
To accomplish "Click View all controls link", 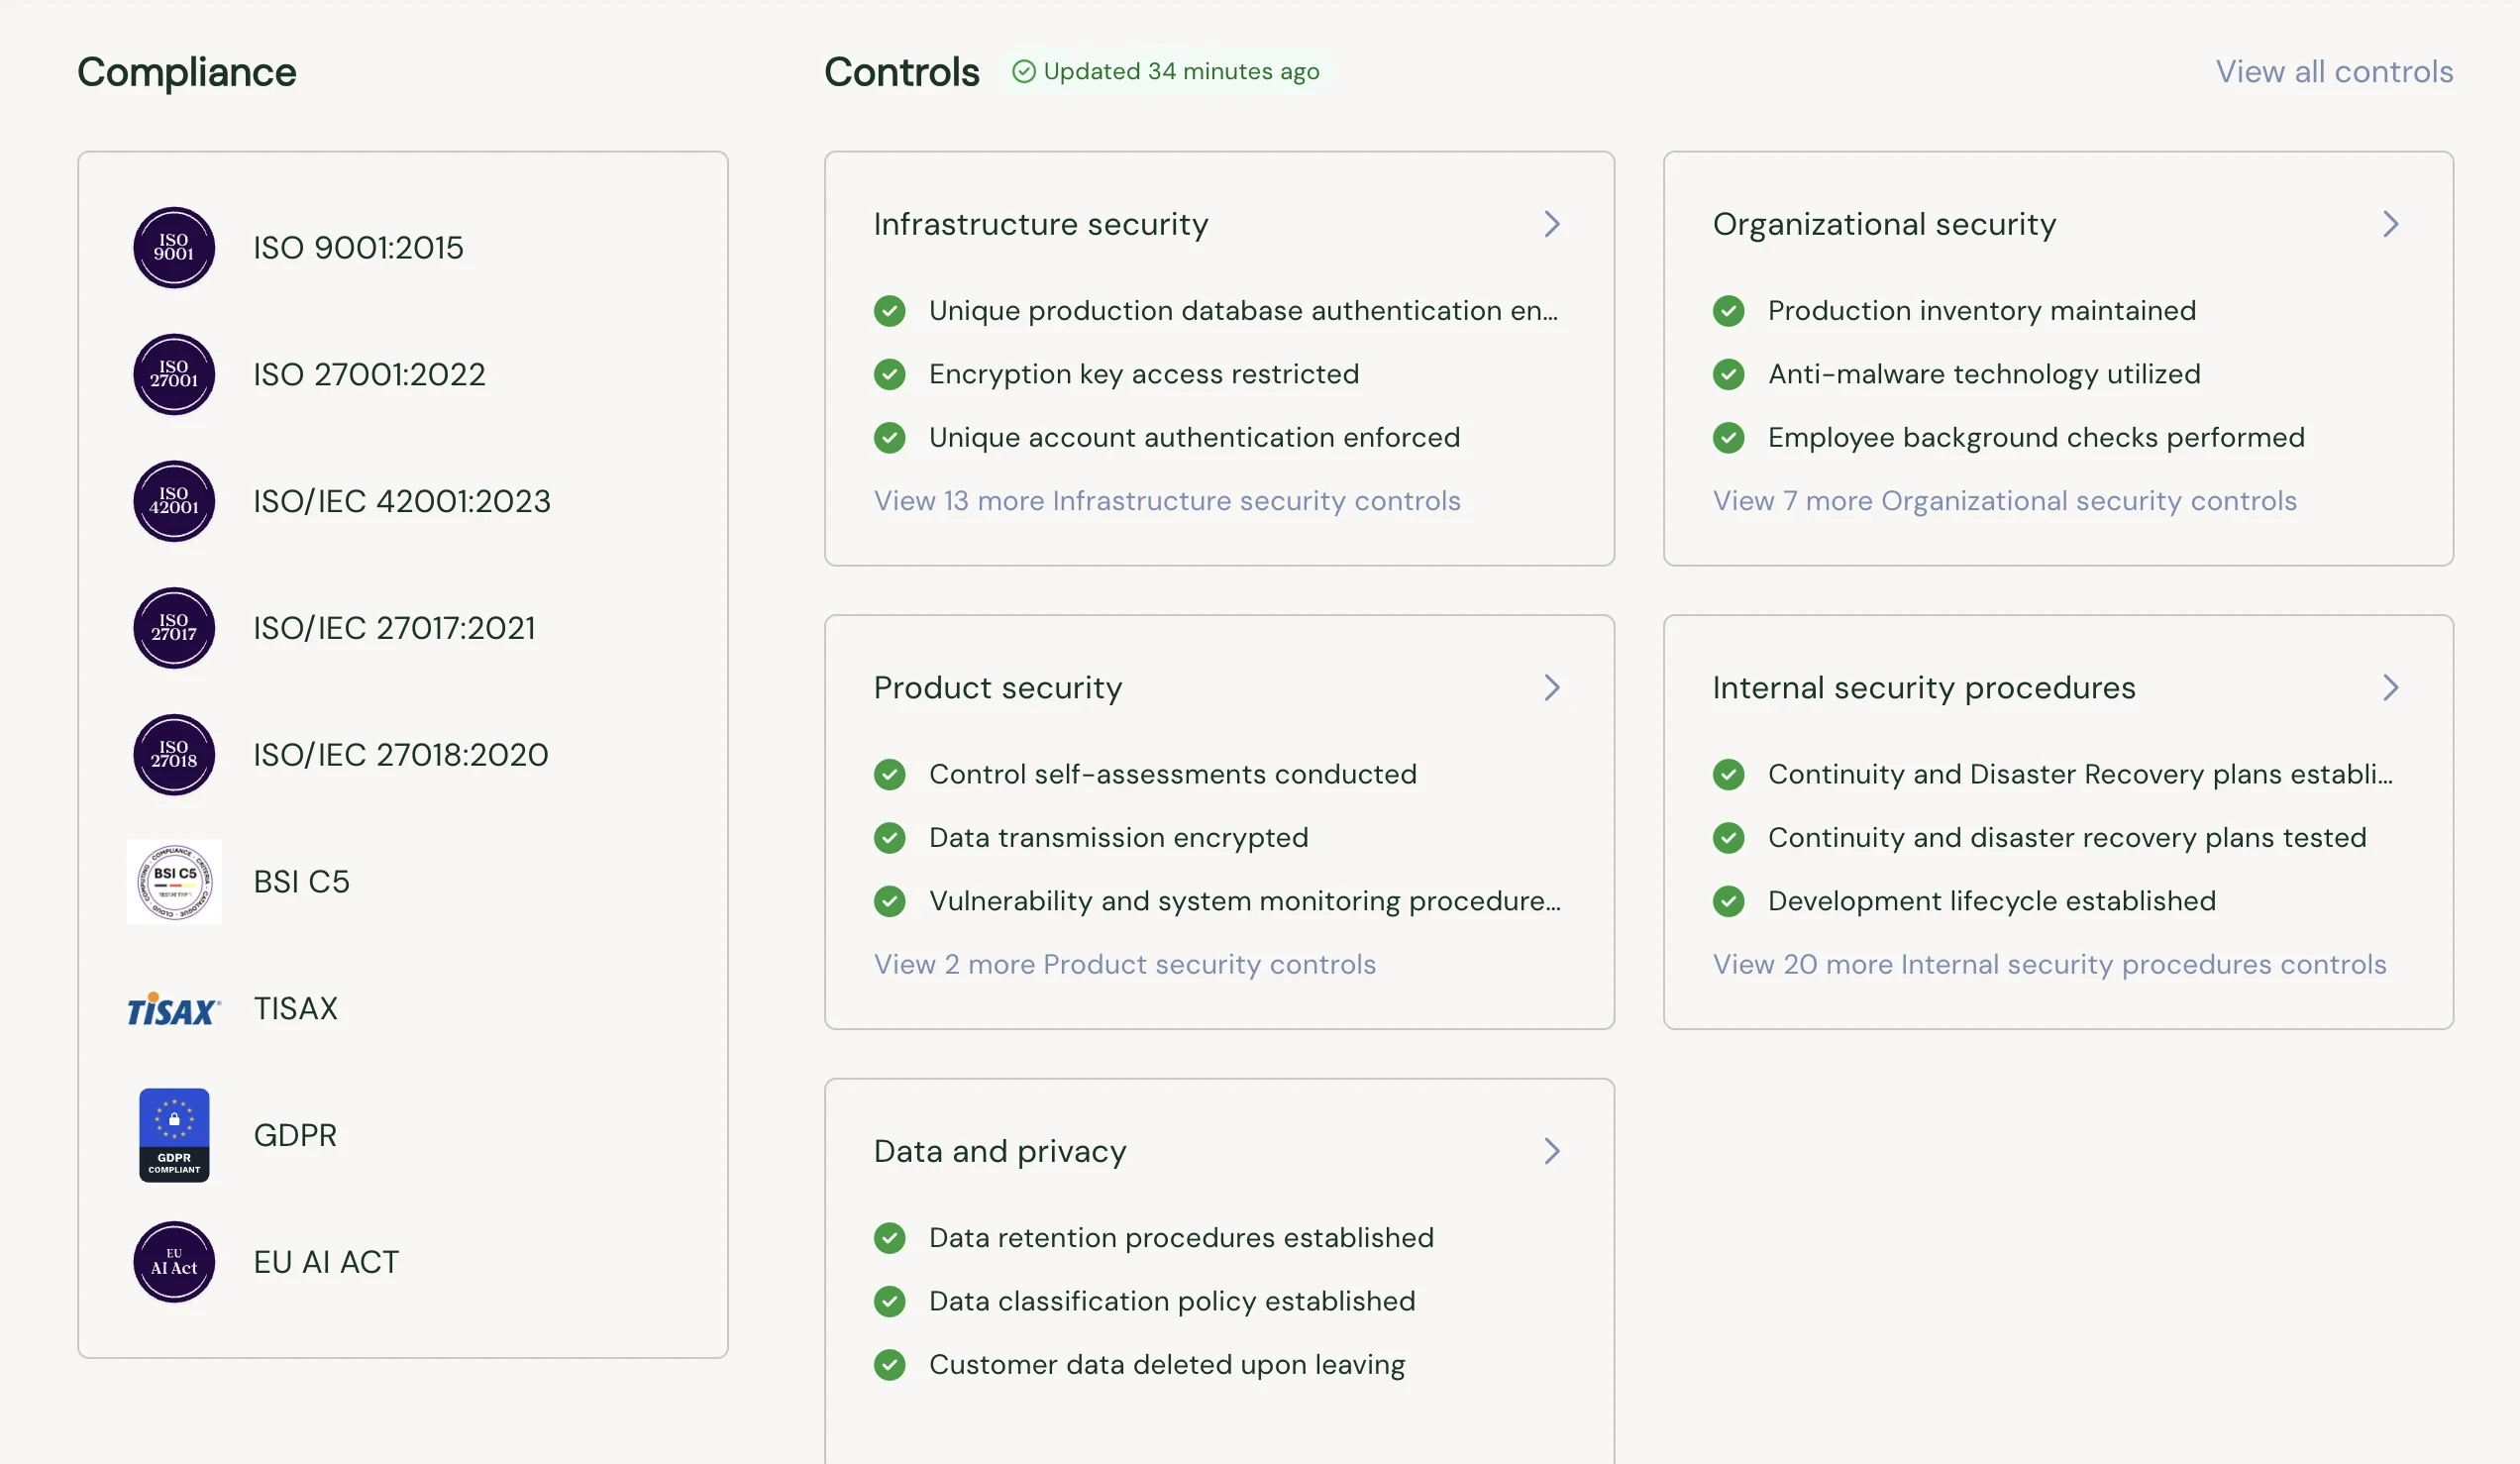I will (2333, 72).
